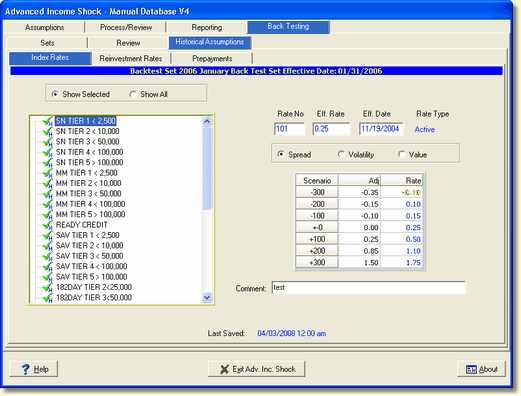Select list row SN TIER 1 < 2,500
Screen dimensions: 521x396
pos(86,121)
